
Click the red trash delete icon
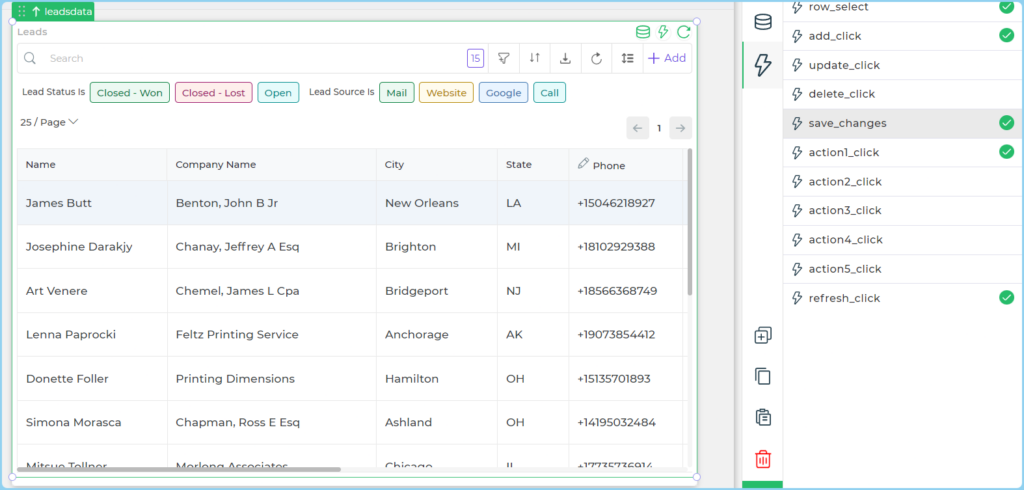click(x=762, y=459)
